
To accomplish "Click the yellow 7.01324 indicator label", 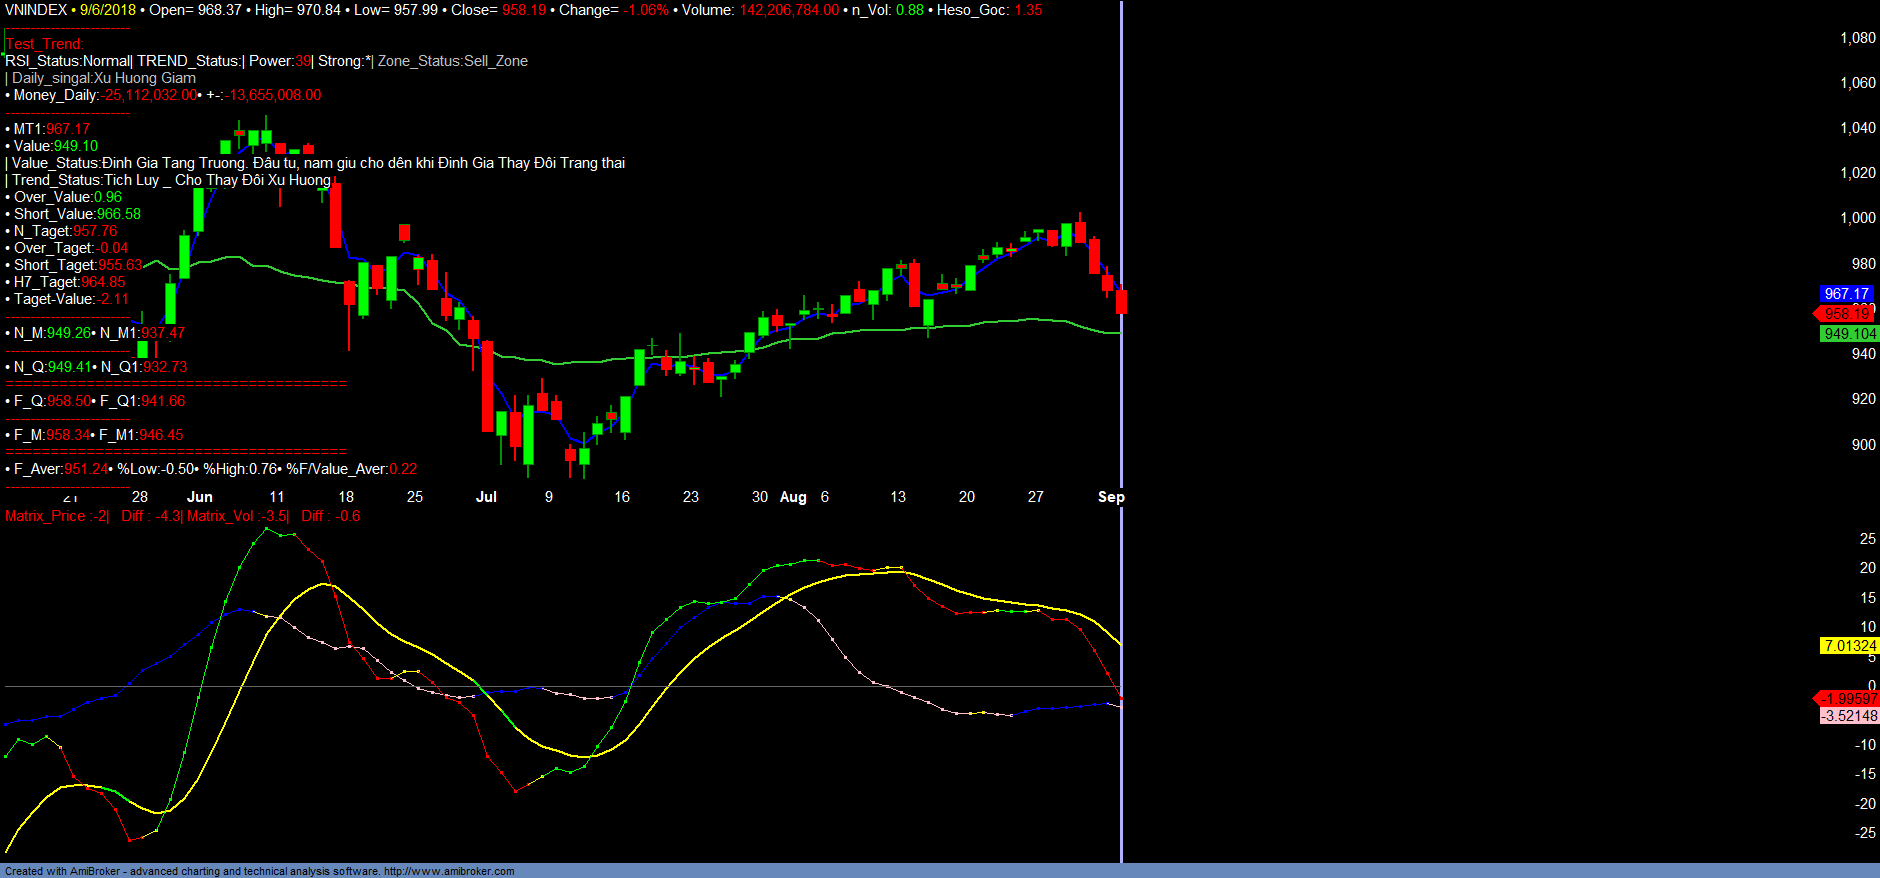I will tap(1849, 646).
